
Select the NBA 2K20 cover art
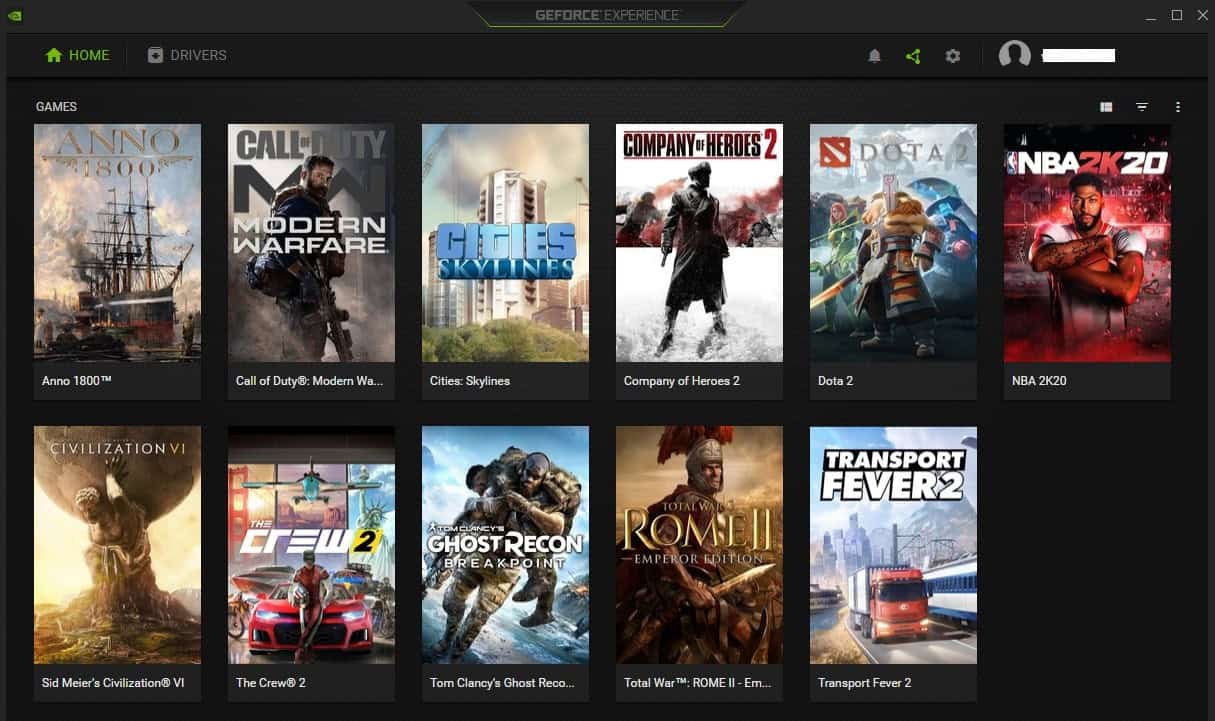[1087, 243]
